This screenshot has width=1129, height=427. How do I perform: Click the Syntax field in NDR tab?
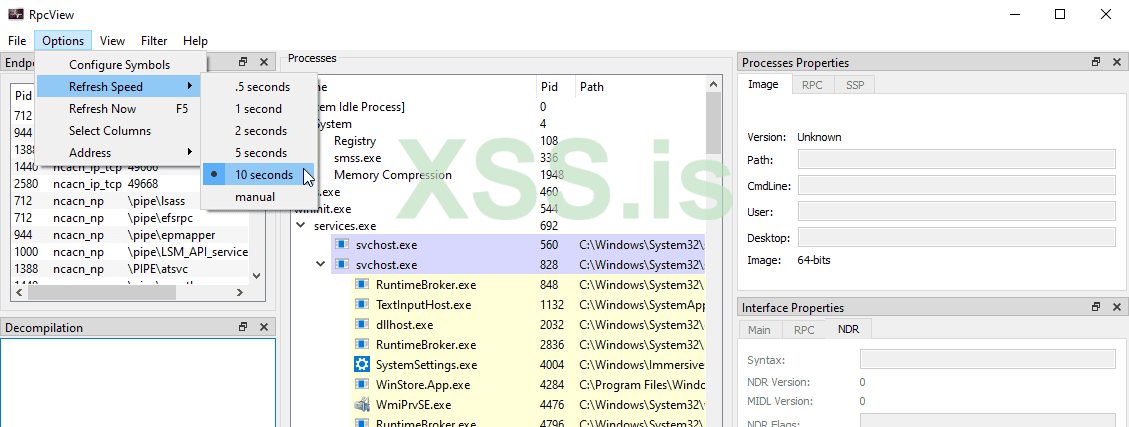pos(988,359)
